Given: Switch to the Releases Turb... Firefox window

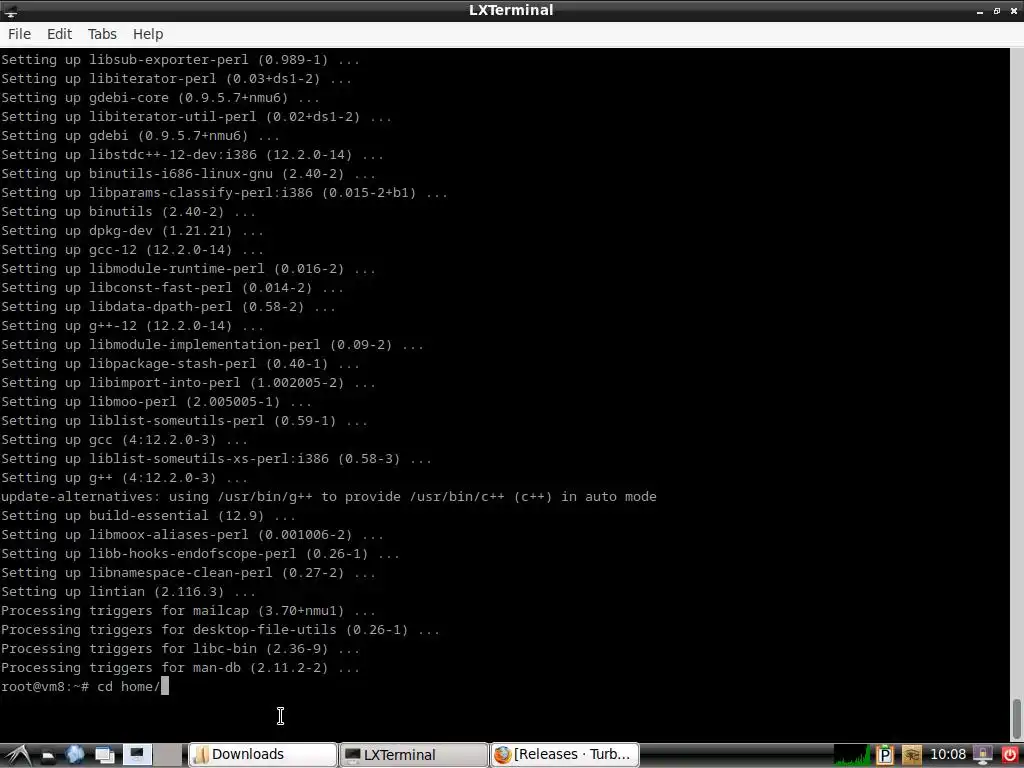Looking at the screenshot, I should point(565,754).
